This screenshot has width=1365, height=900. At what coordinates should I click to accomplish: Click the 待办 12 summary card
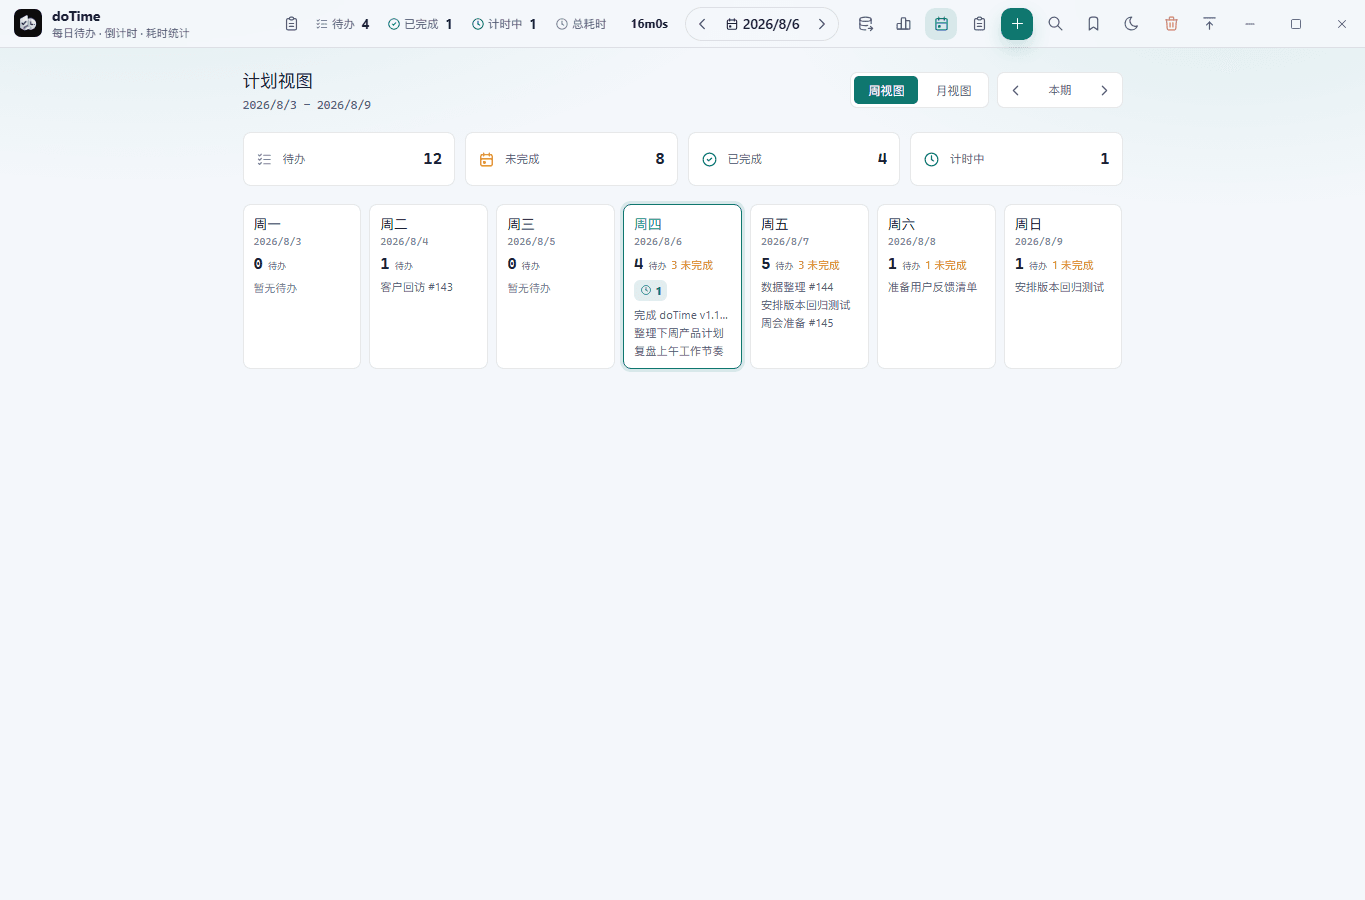coord(349,159)
